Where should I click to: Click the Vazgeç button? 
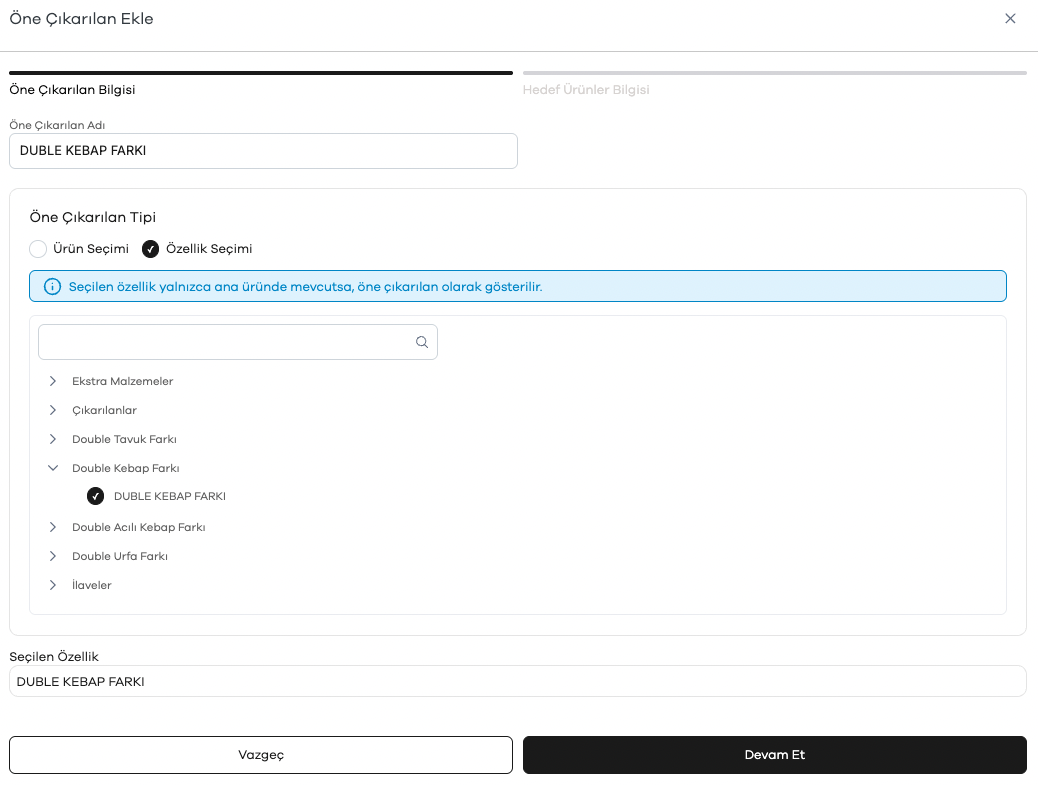click(x=261, y=755)
